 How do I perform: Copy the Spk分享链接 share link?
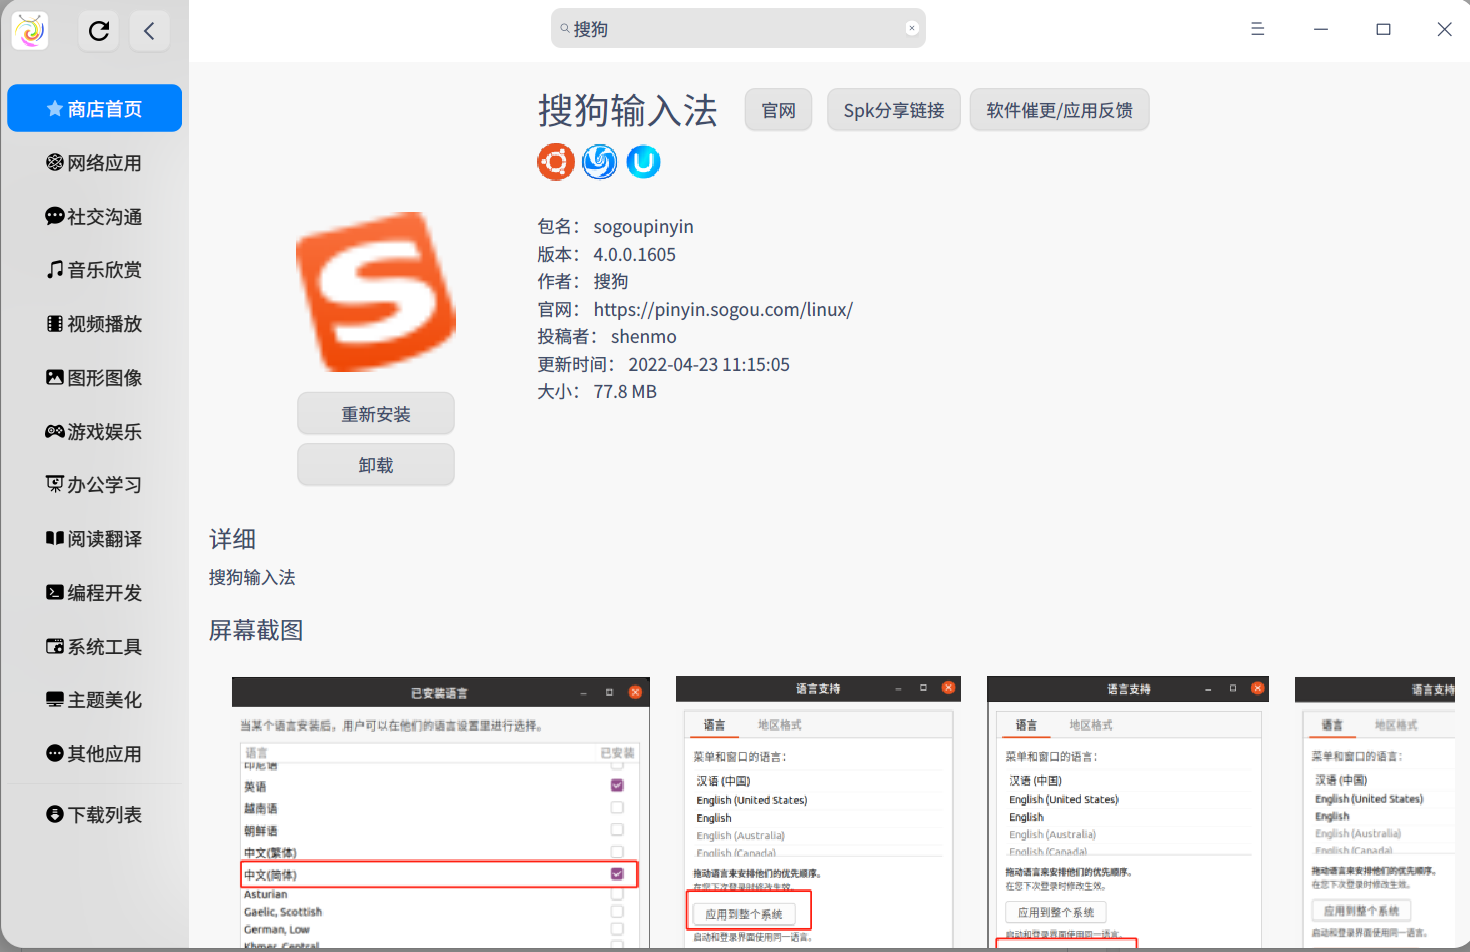click(894, 110)
